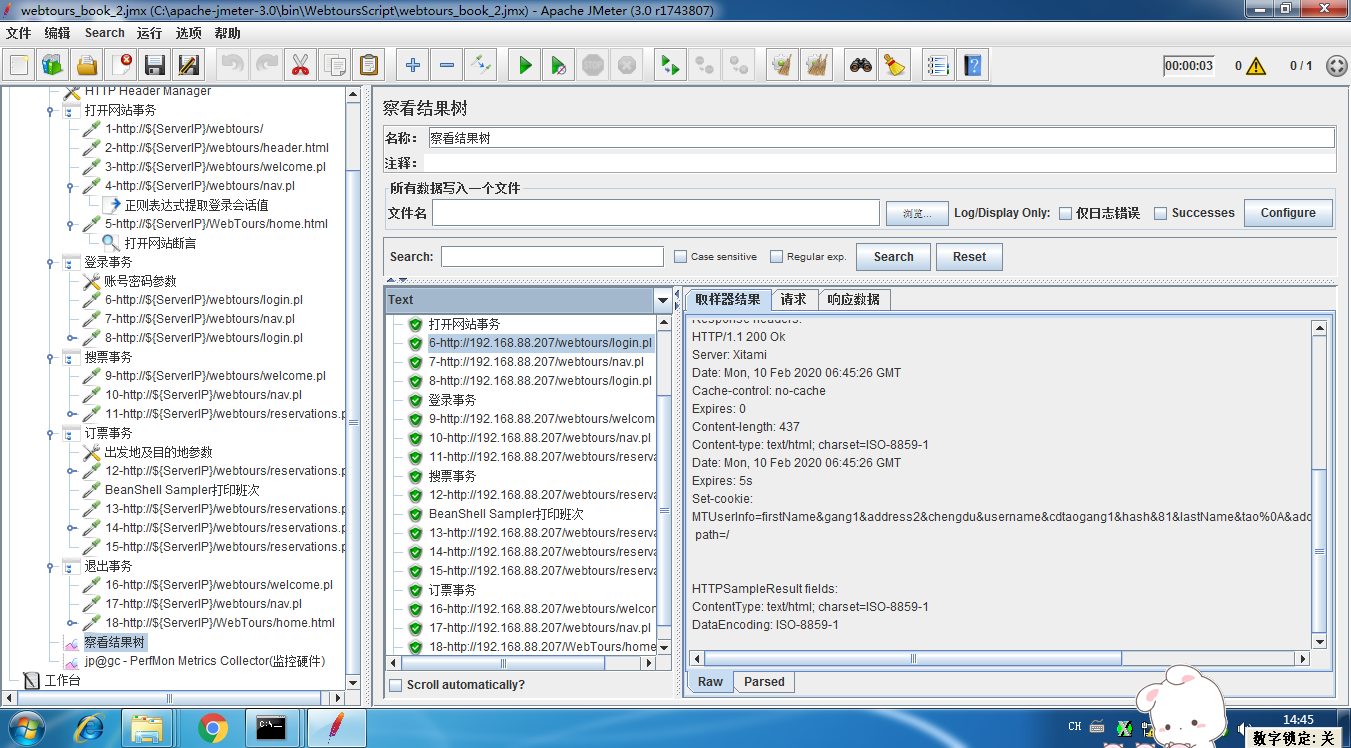Viewport: 1351px width, 748px height.
Task: Click the Paste clipboard icon
Action: tap(368, 66)
